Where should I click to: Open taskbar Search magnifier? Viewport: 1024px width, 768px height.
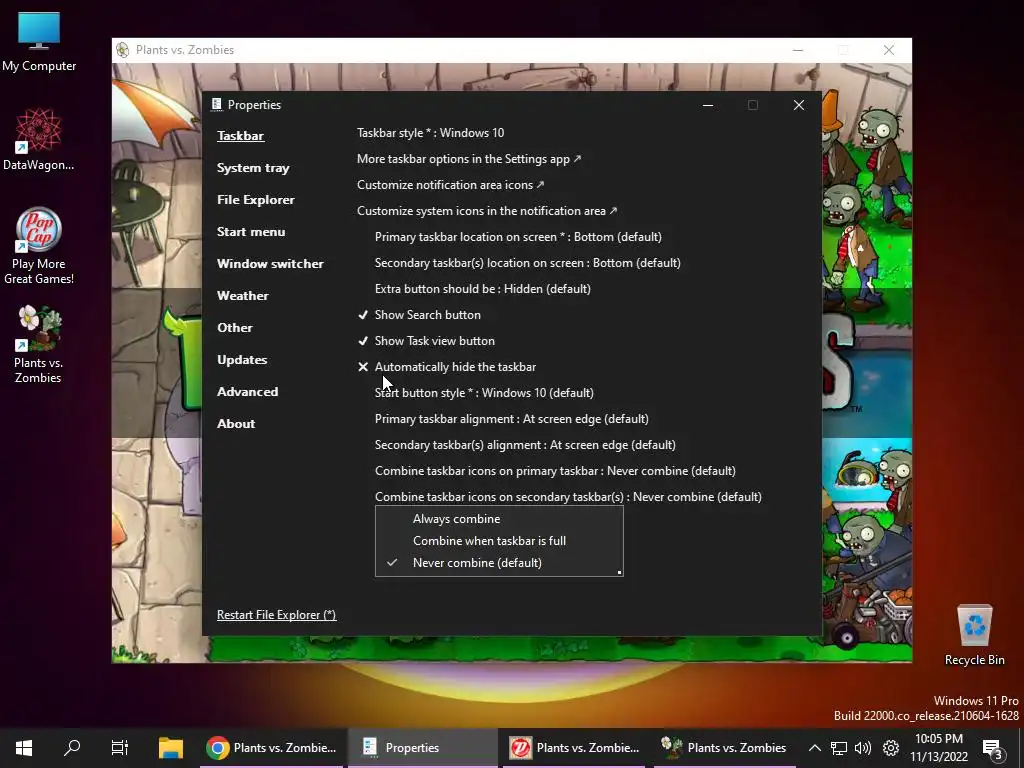(x=72, y=748)
